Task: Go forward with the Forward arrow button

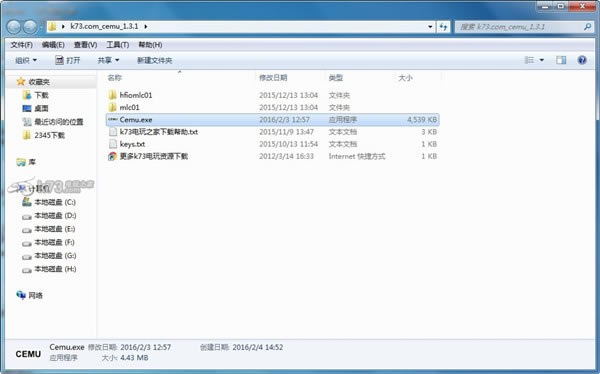Action: [x=30, y=27]
